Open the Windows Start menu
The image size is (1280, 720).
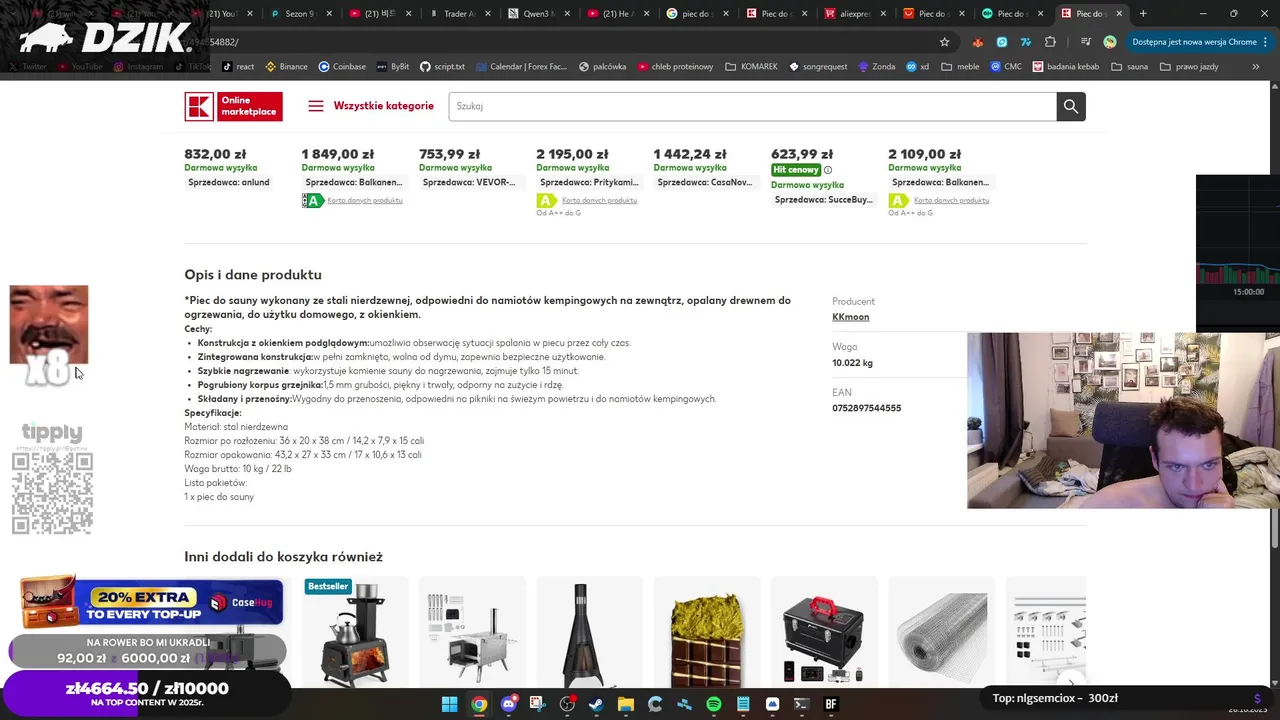(x=450, y=704)
